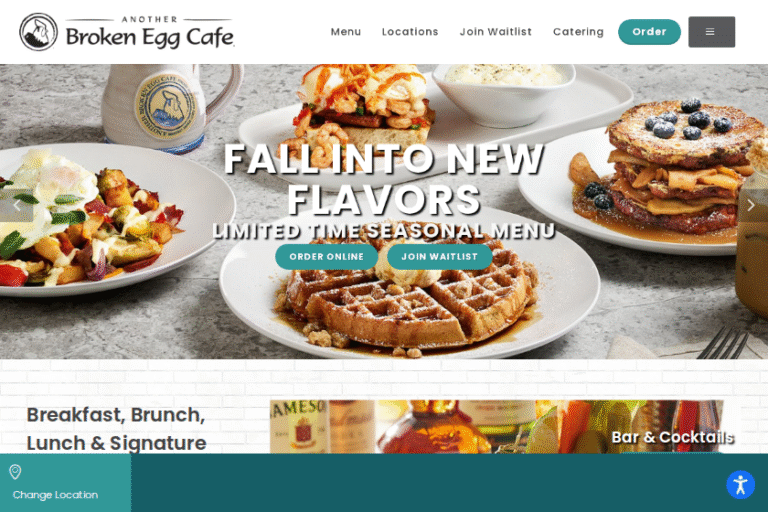Open the hamburger menu button
Viewport: 768px width, 512px height.
711,32
